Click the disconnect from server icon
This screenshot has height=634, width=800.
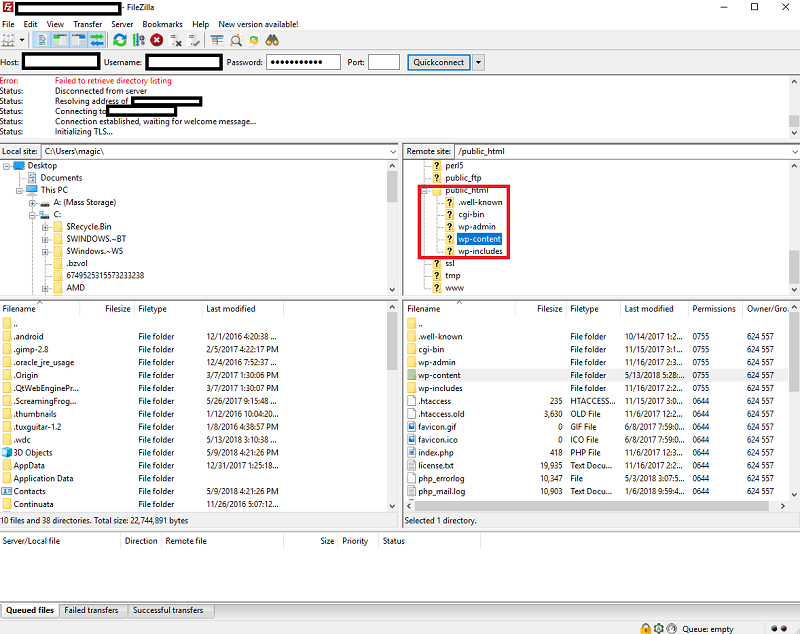(176, 40)
